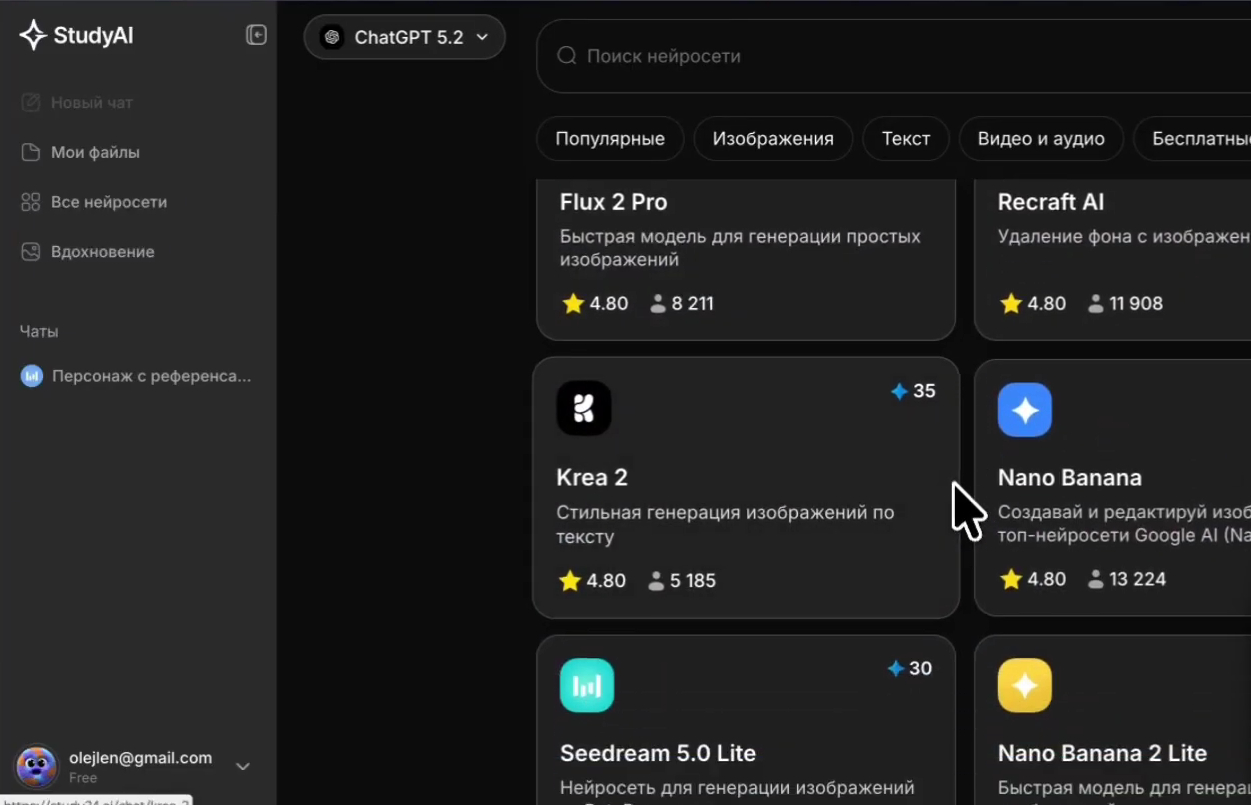This screenshot has height=805, width=1251.
Task: Click the Поиск нейросети search field
Action: (x=894, y=56)
